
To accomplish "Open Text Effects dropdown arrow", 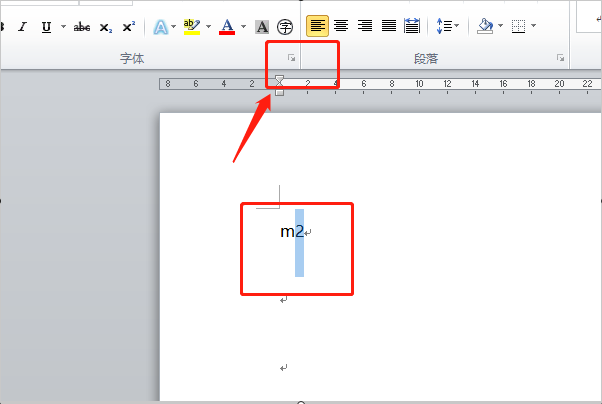I will [174, 26].
